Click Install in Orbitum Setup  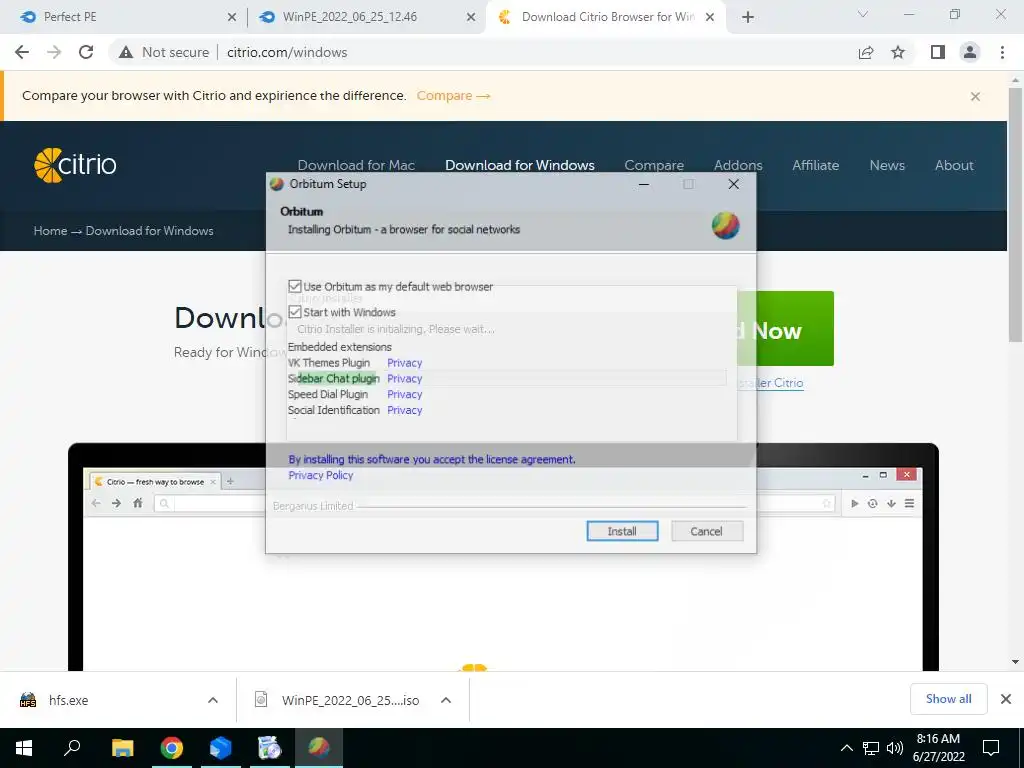(x=622, y=531)
